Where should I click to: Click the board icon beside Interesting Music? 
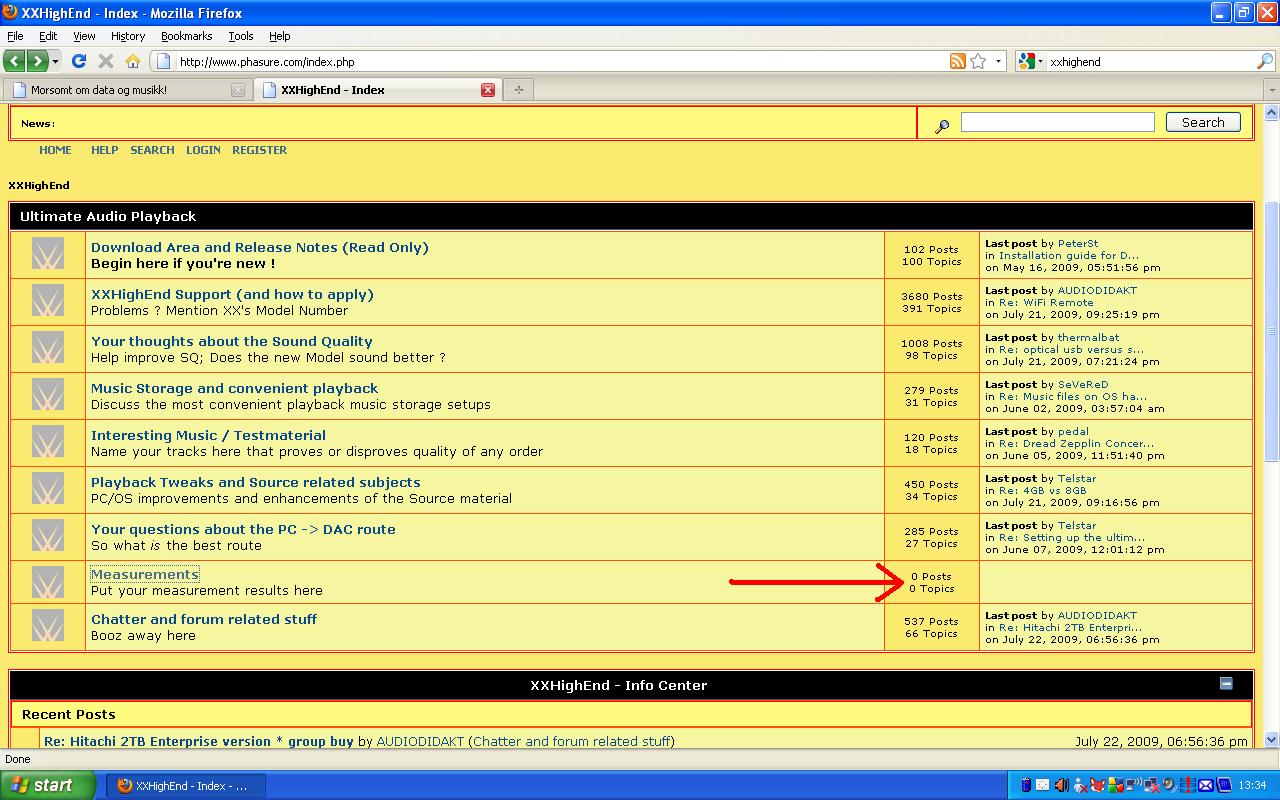click(47, 442)
